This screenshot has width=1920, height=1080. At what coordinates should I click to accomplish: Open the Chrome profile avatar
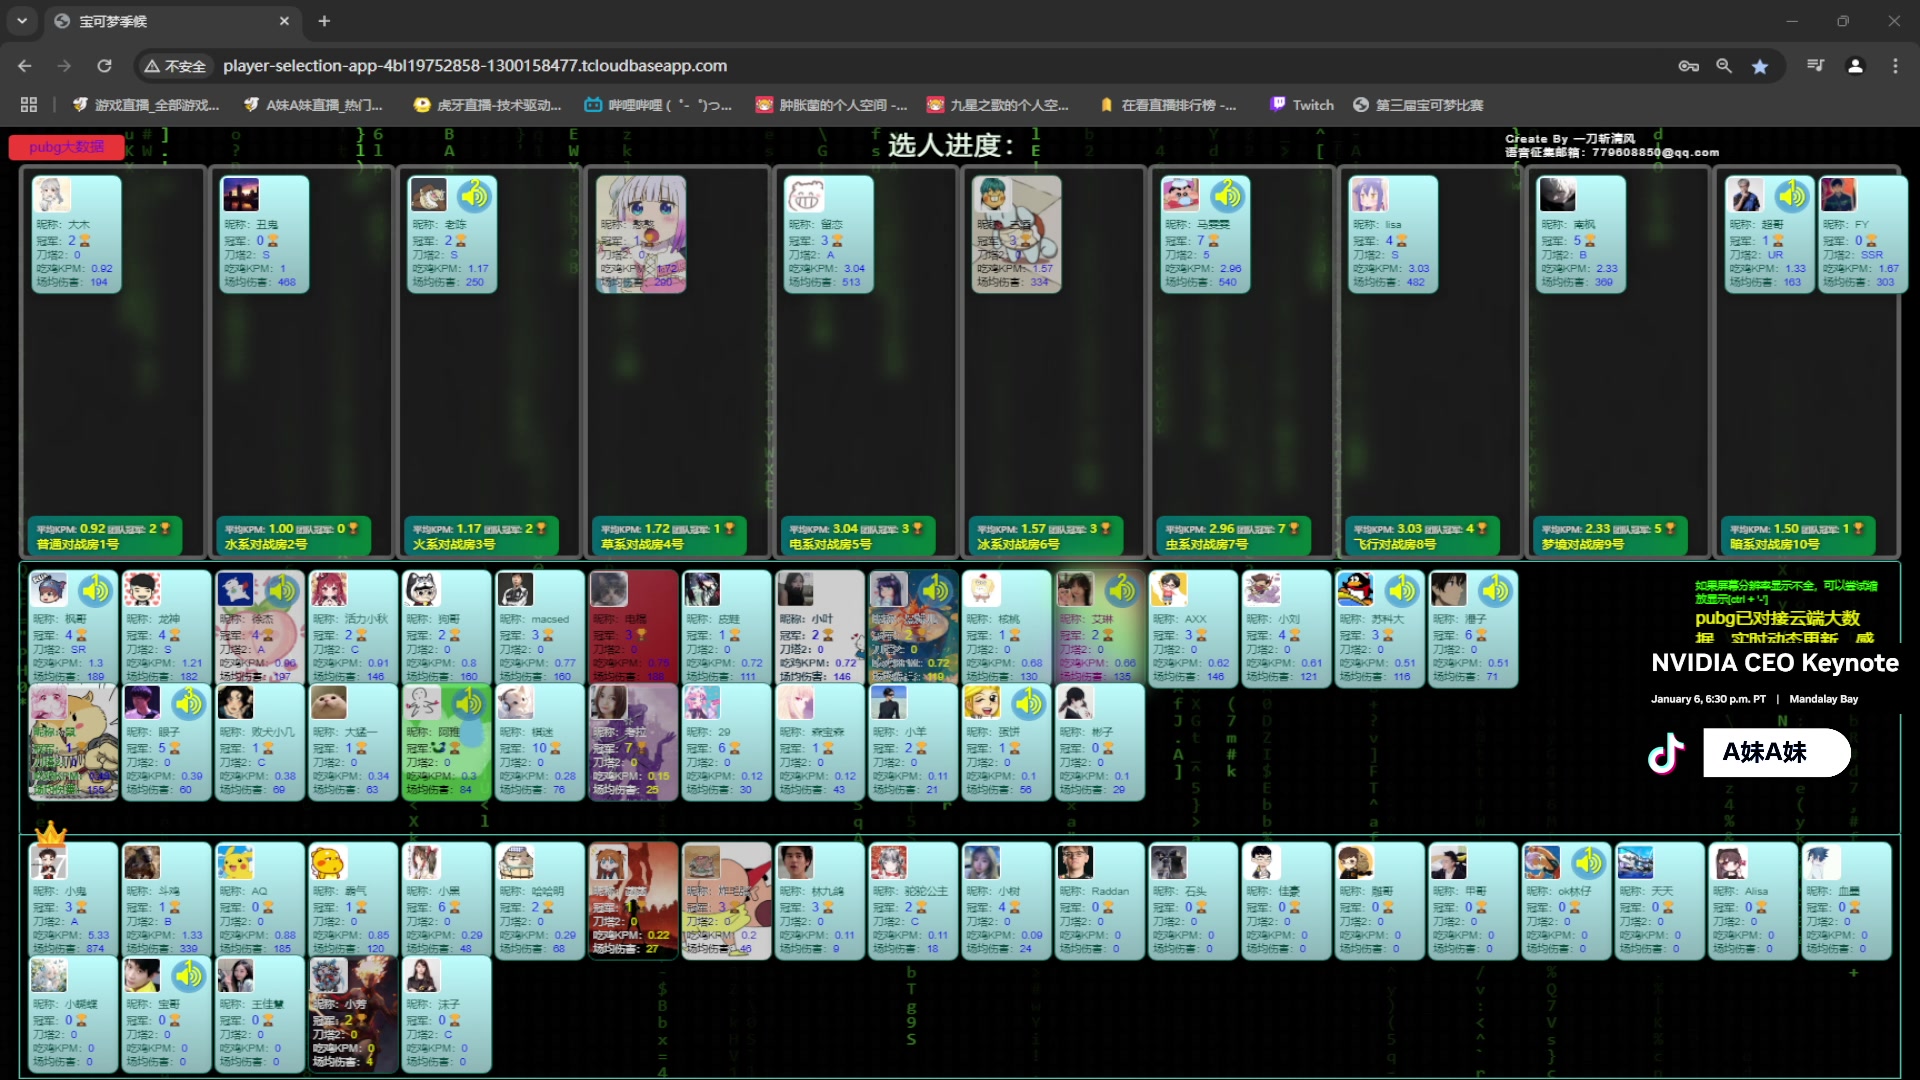1855,66
